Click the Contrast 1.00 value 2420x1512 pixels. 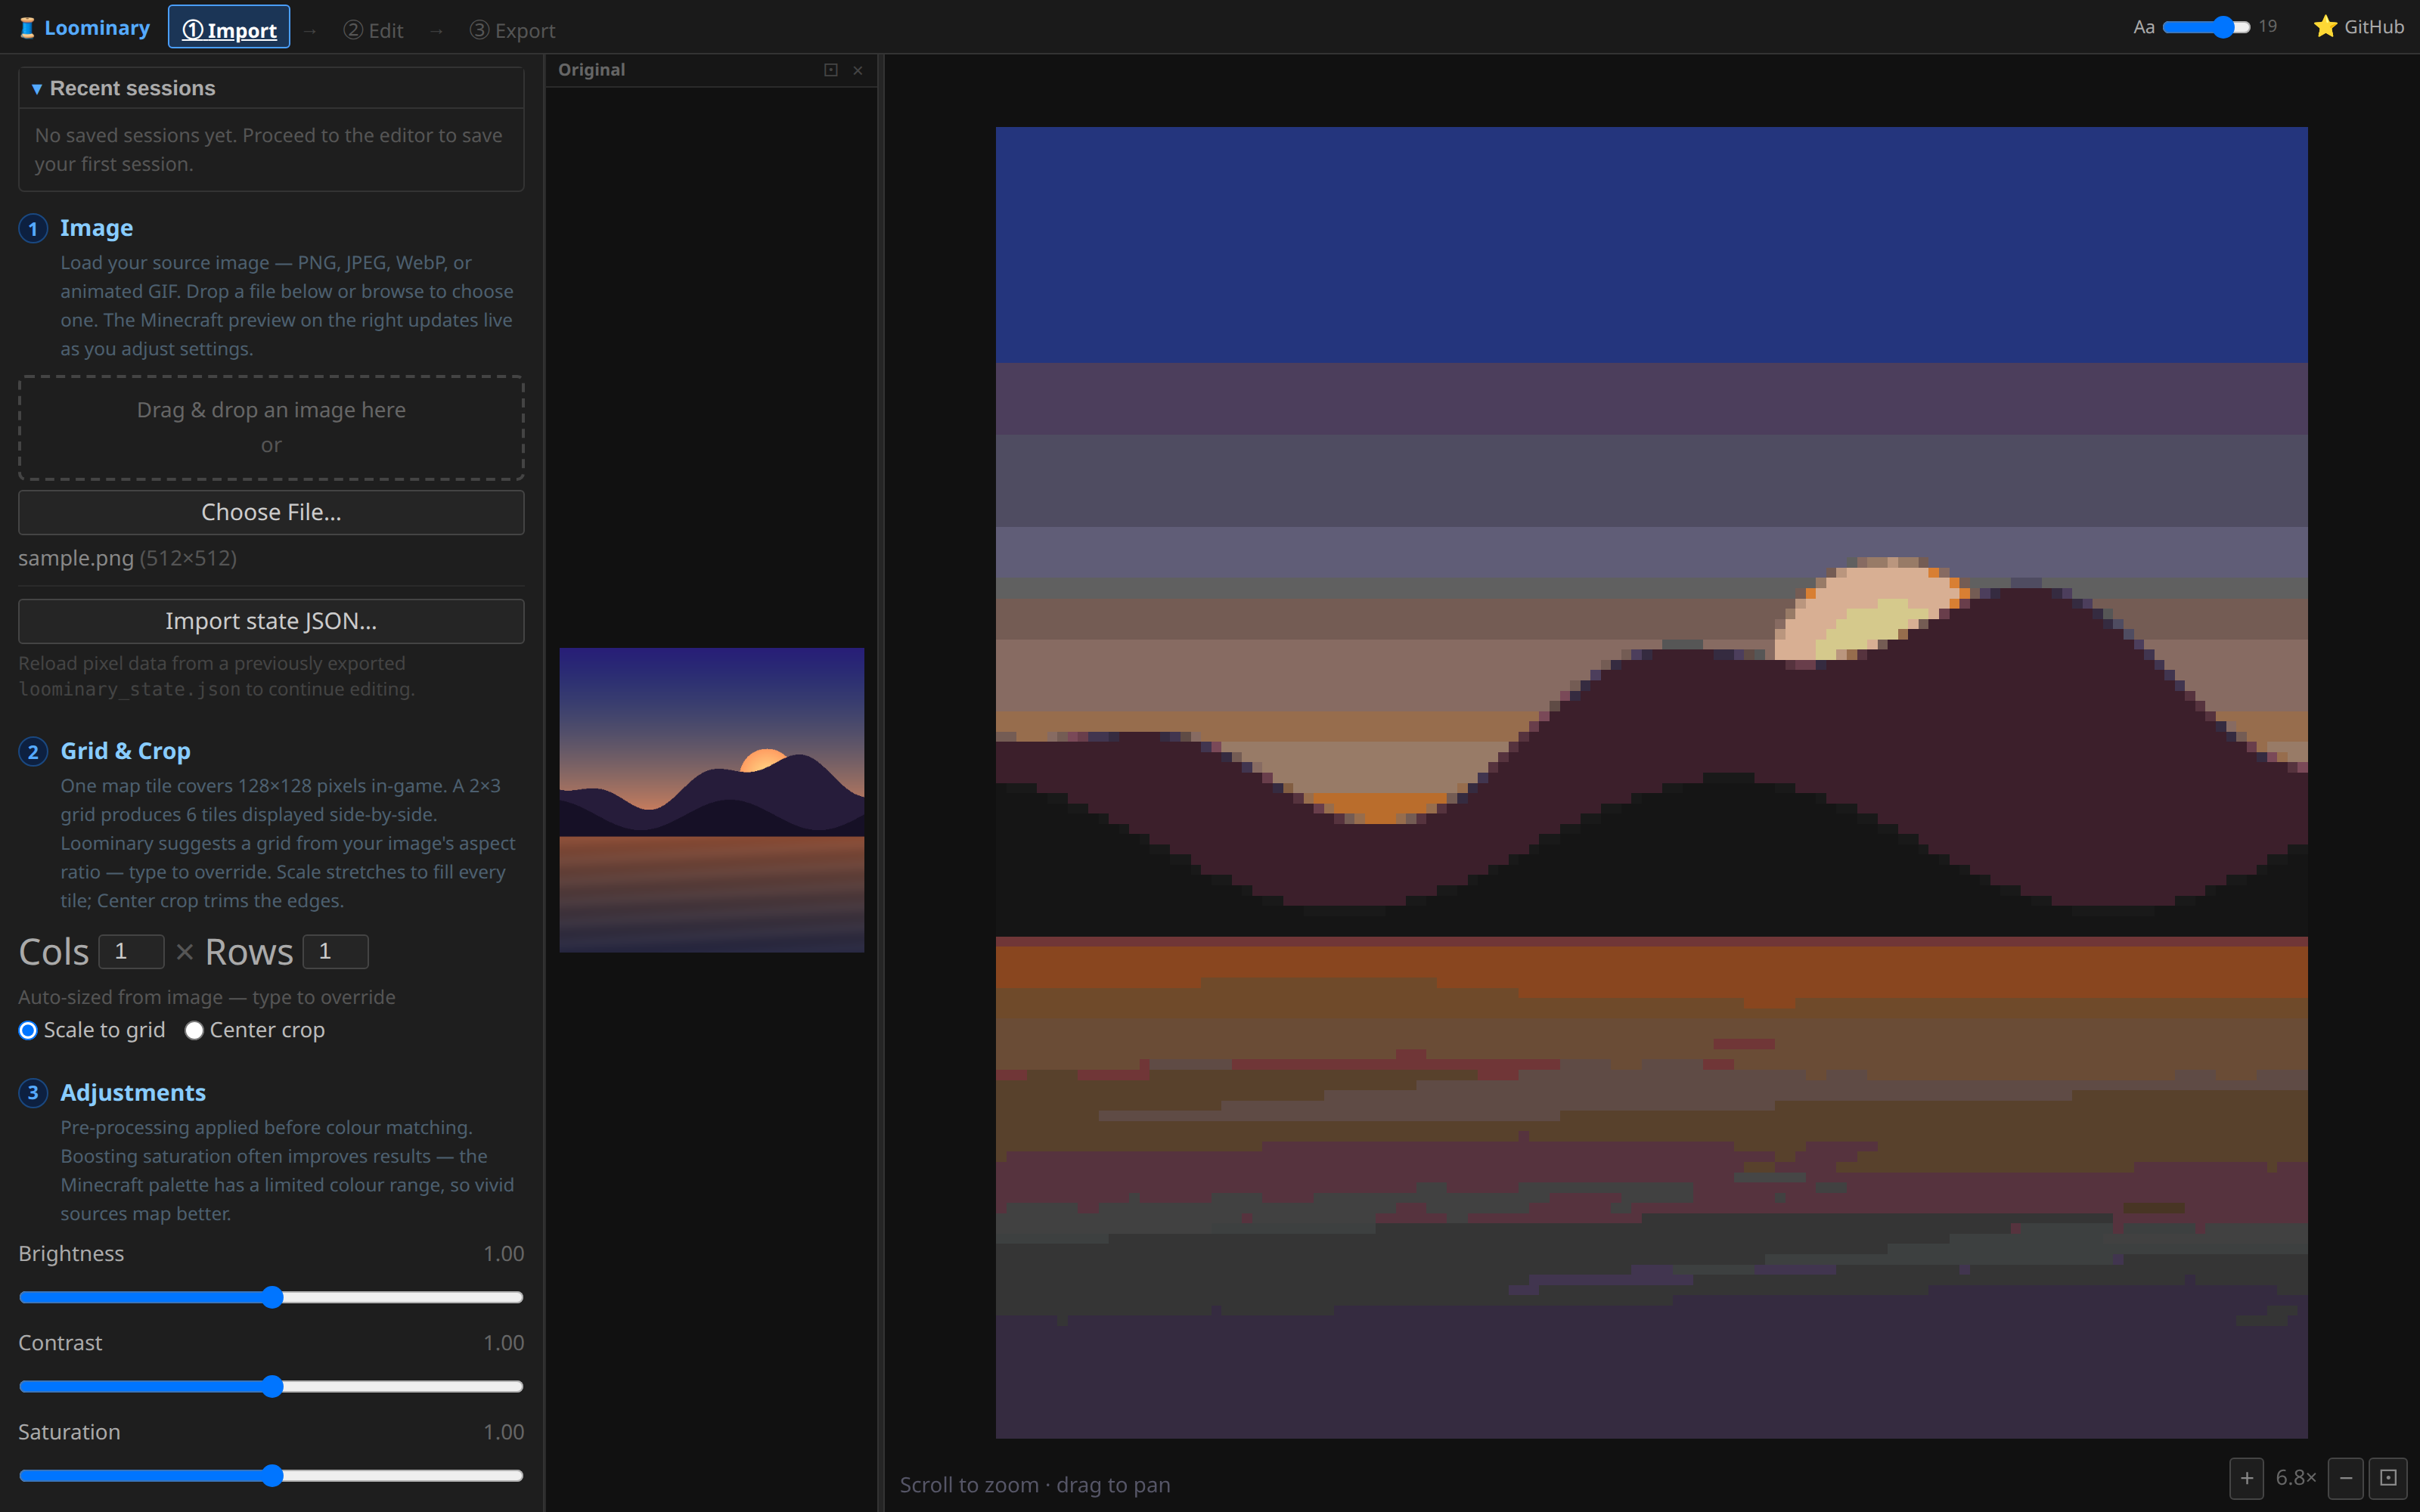pos(503,1343)
